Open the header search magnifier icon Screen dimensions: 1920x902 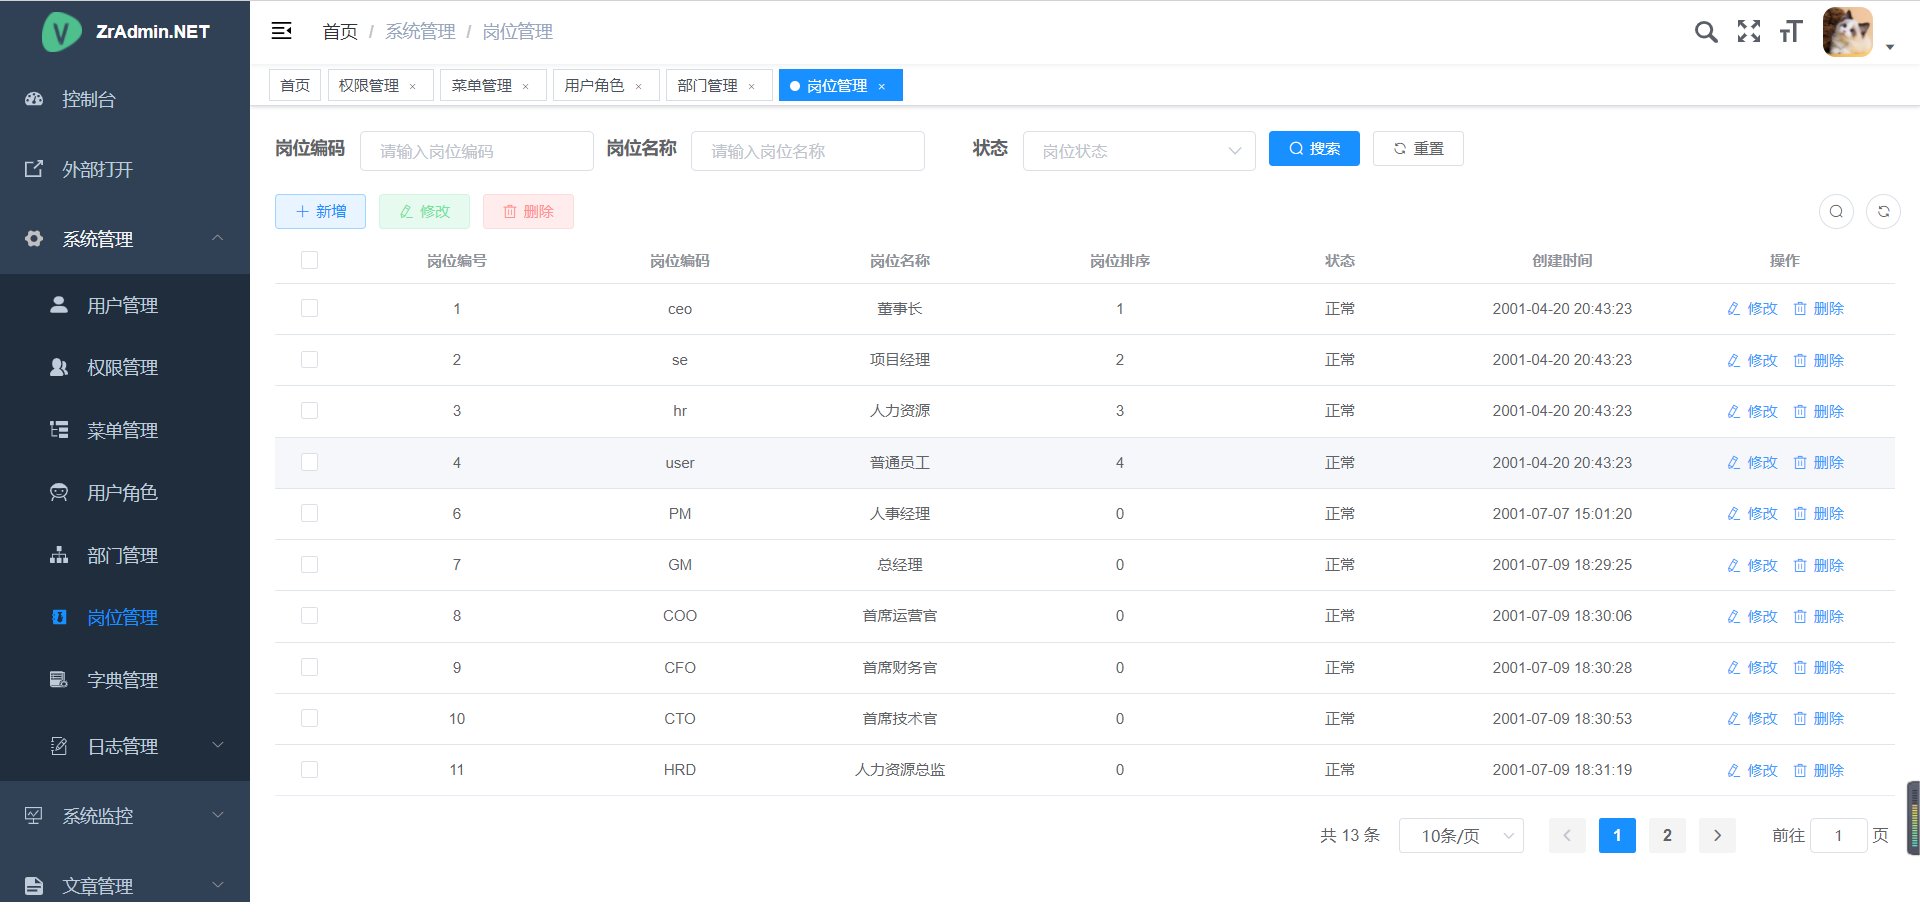coord(1706,32)
